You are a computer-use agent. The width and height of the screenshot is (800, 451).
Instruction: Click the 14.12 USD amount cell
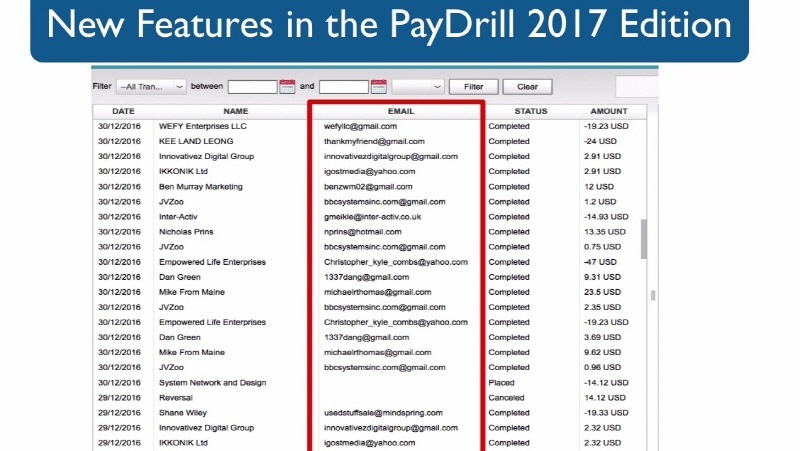click(x=605, y=397)
